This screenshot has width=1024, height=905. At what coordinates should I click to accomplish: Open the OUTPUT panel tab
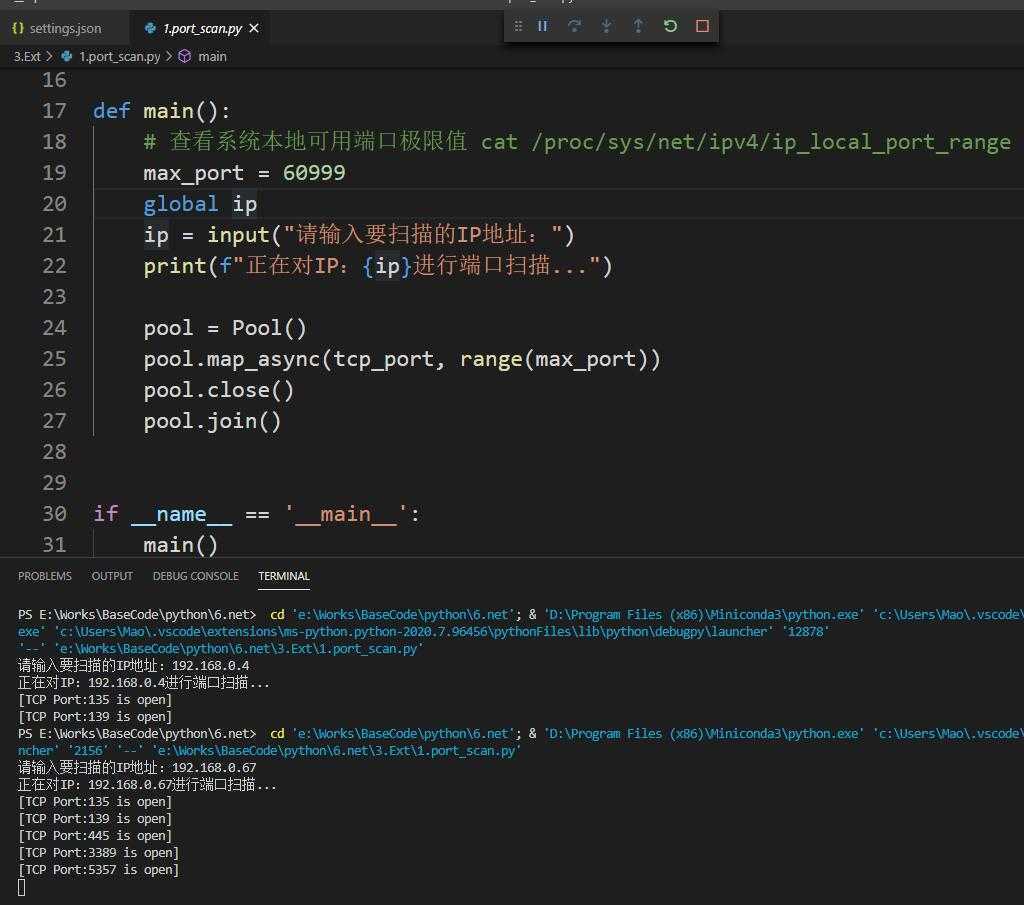pos(112,576)
